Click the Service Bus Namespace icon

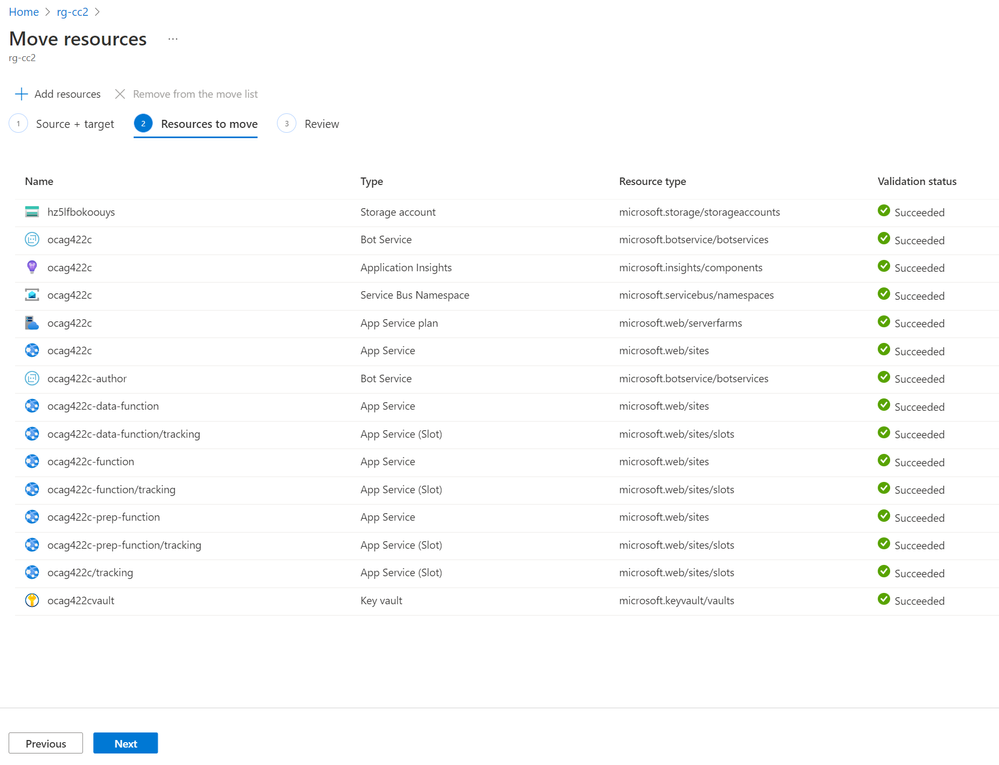point(32,295)
